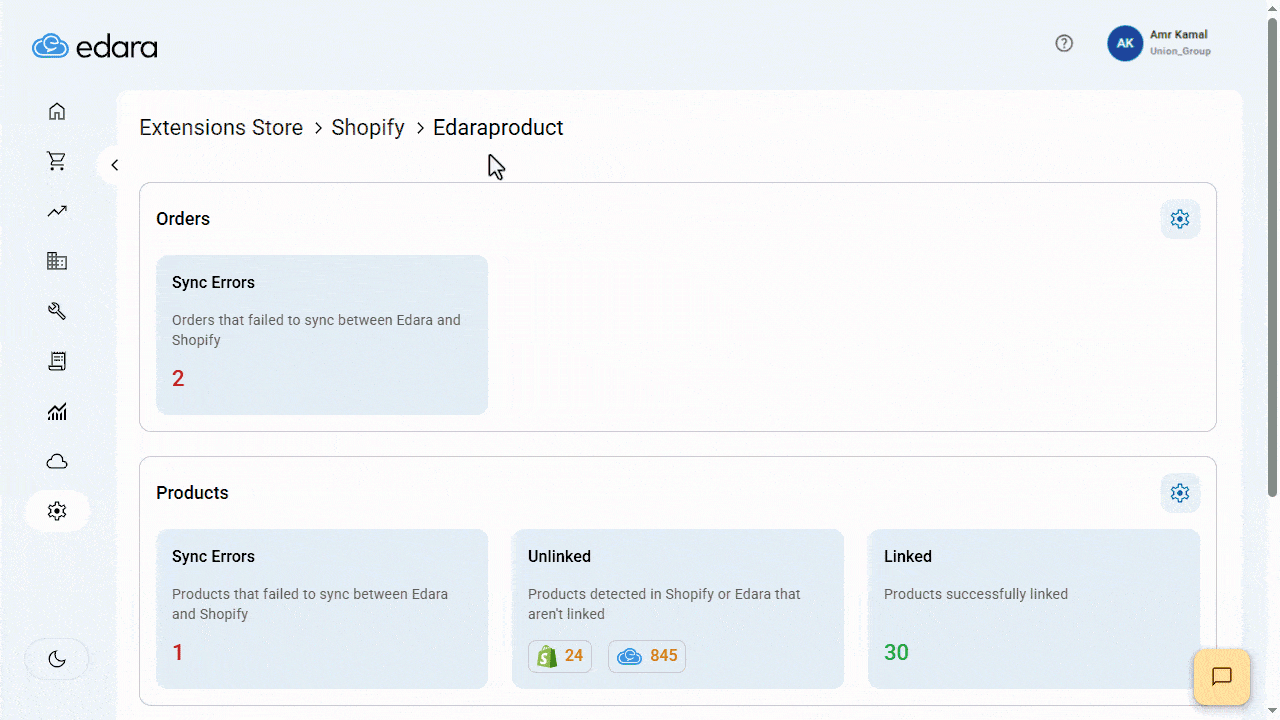
Task: Open the Unlinked products card
Action: tap(678, 609)
